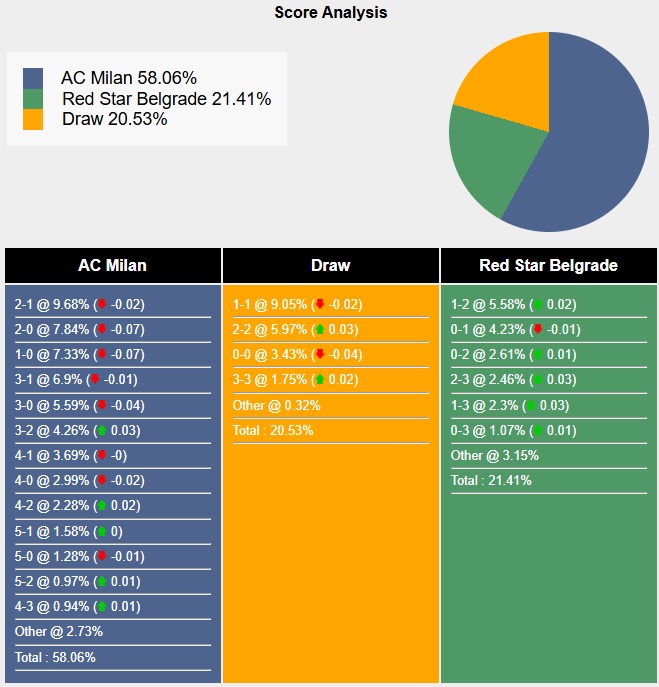The image size is (659, 687).
Task: Click the green up arrow beside 5-1 score
Action: point(101,531)
